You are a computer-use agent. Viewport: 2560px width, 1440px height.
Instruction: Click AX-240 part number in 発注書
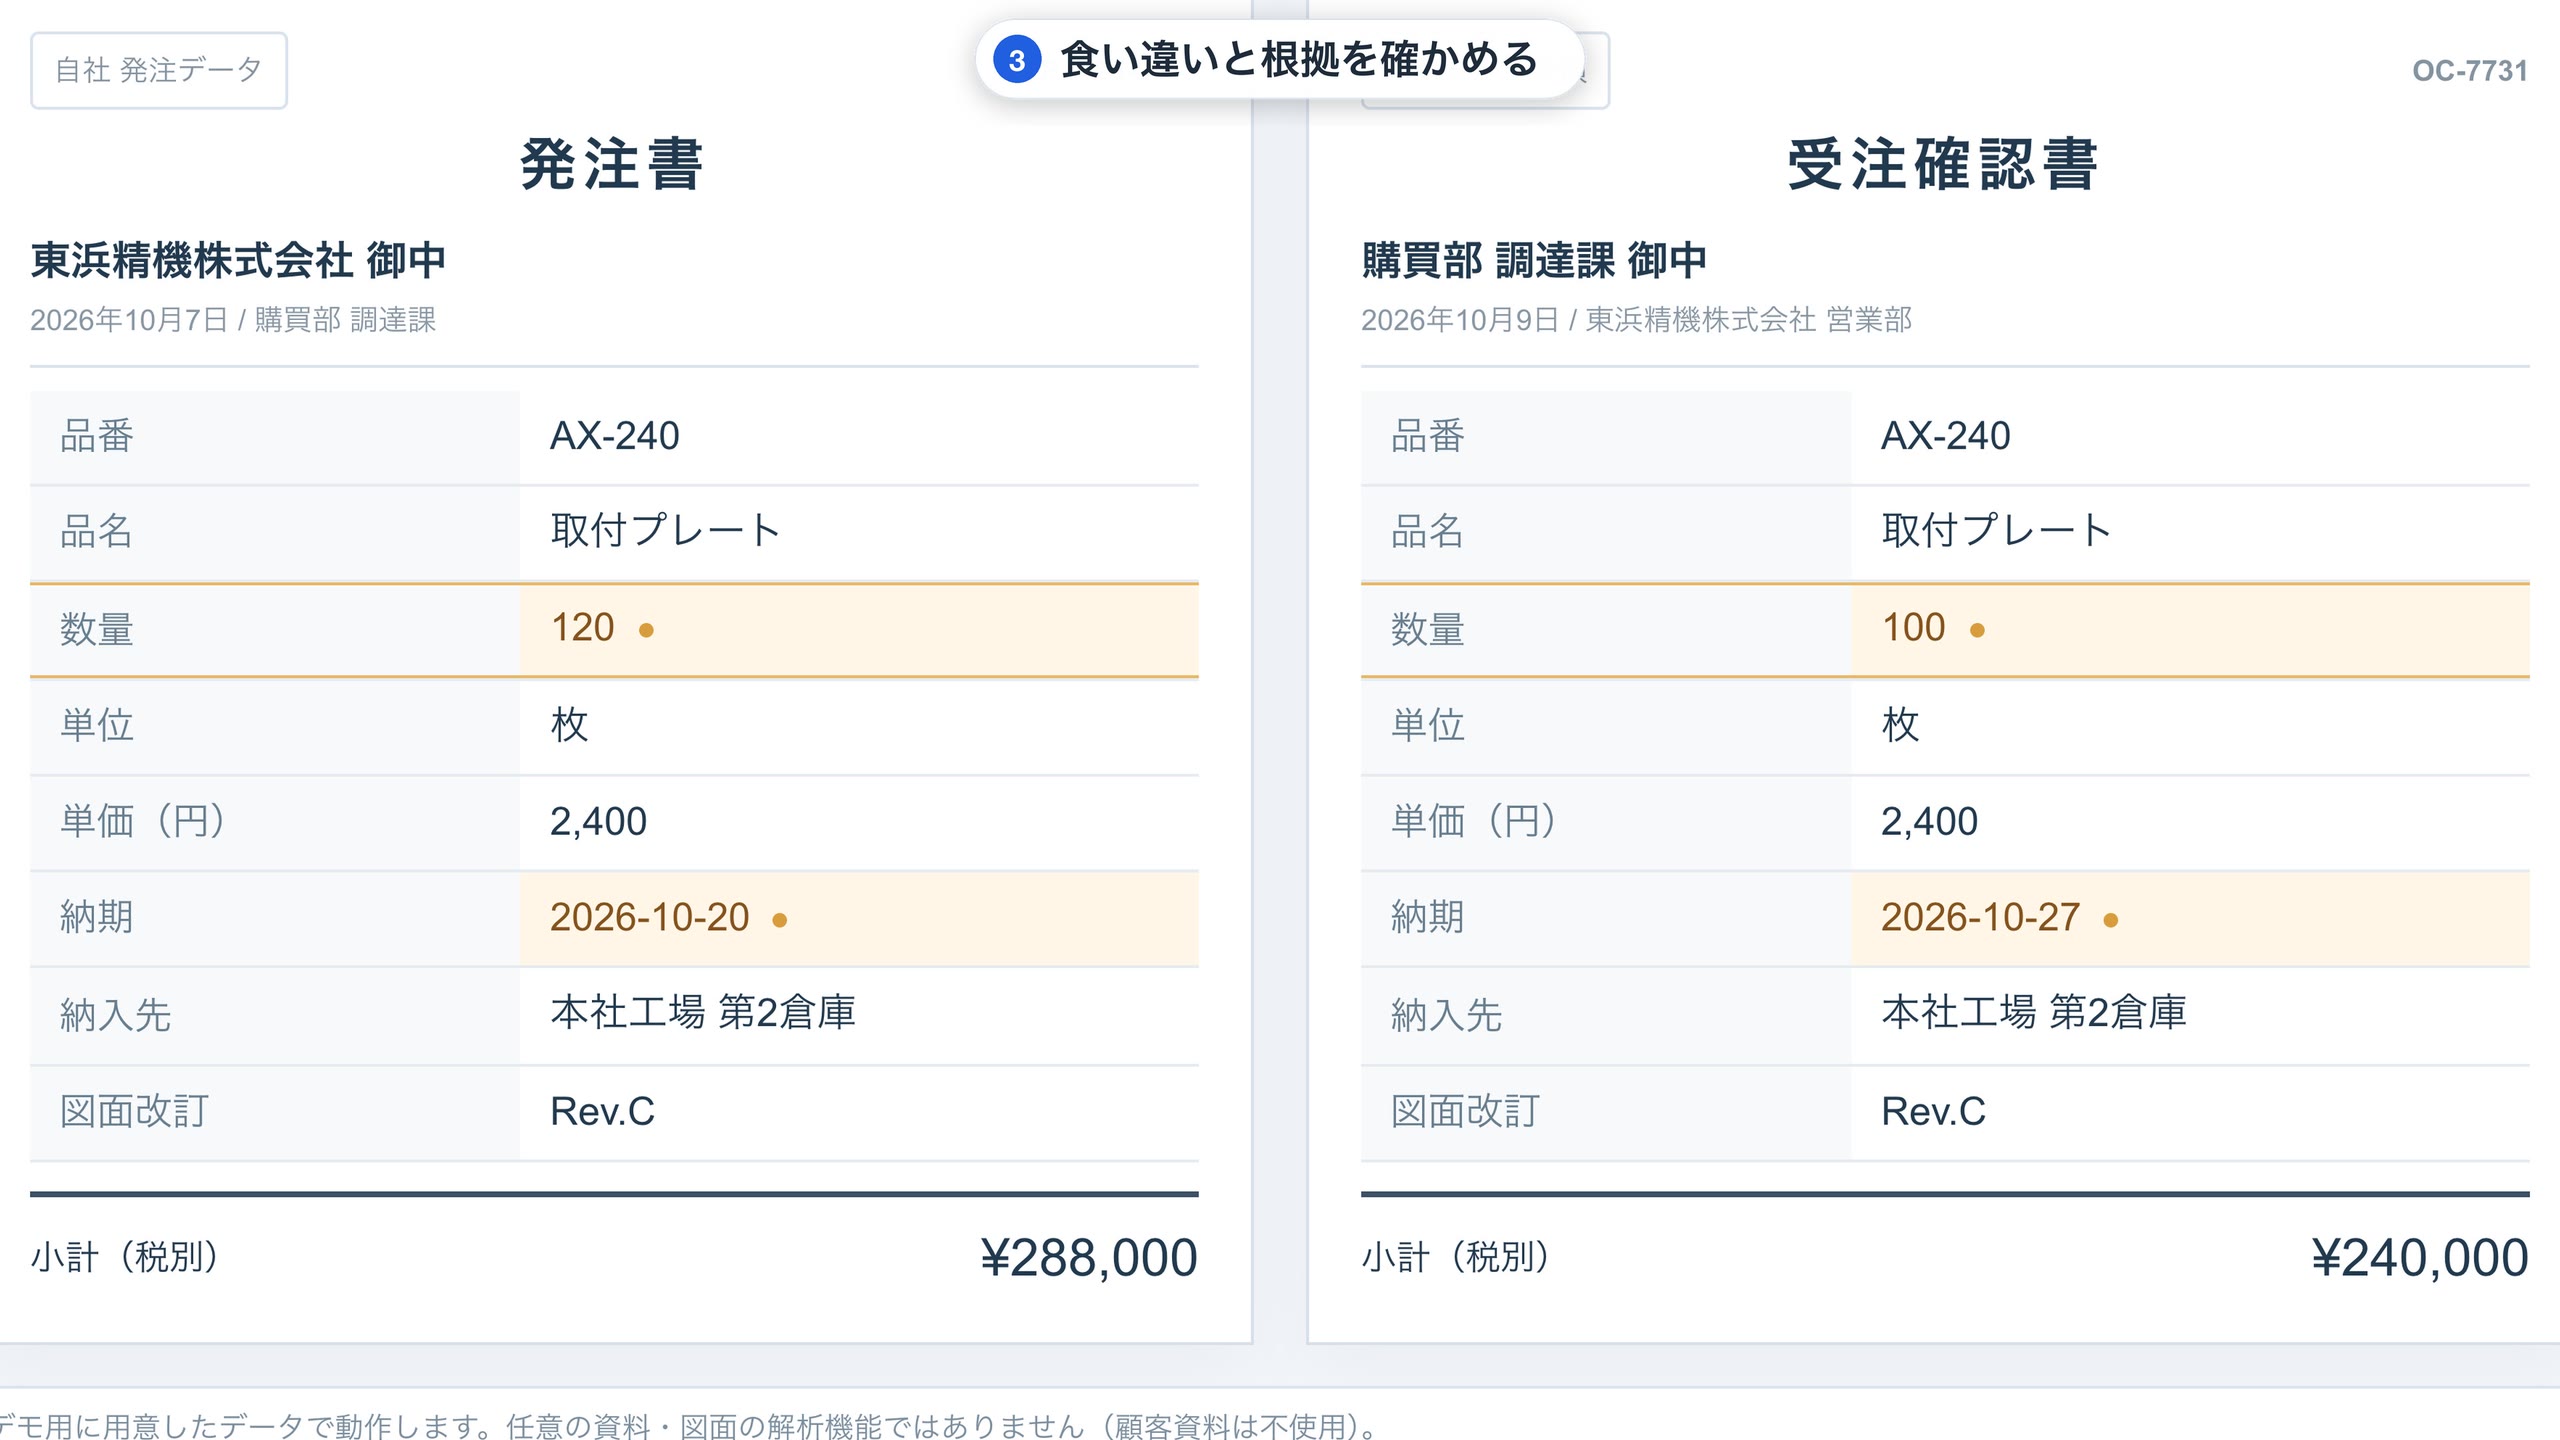click(615, 436)
